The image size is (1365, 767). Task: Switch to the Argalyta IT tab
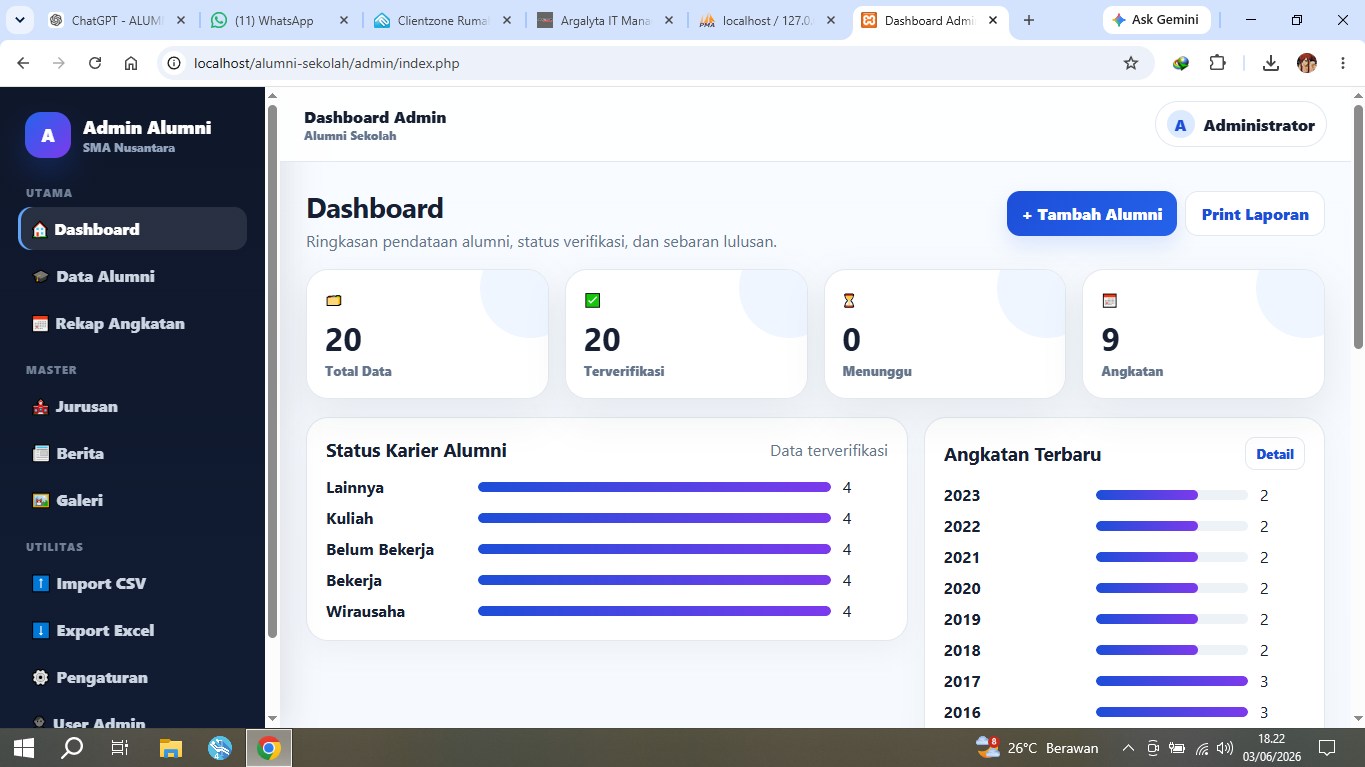point(606,20)
